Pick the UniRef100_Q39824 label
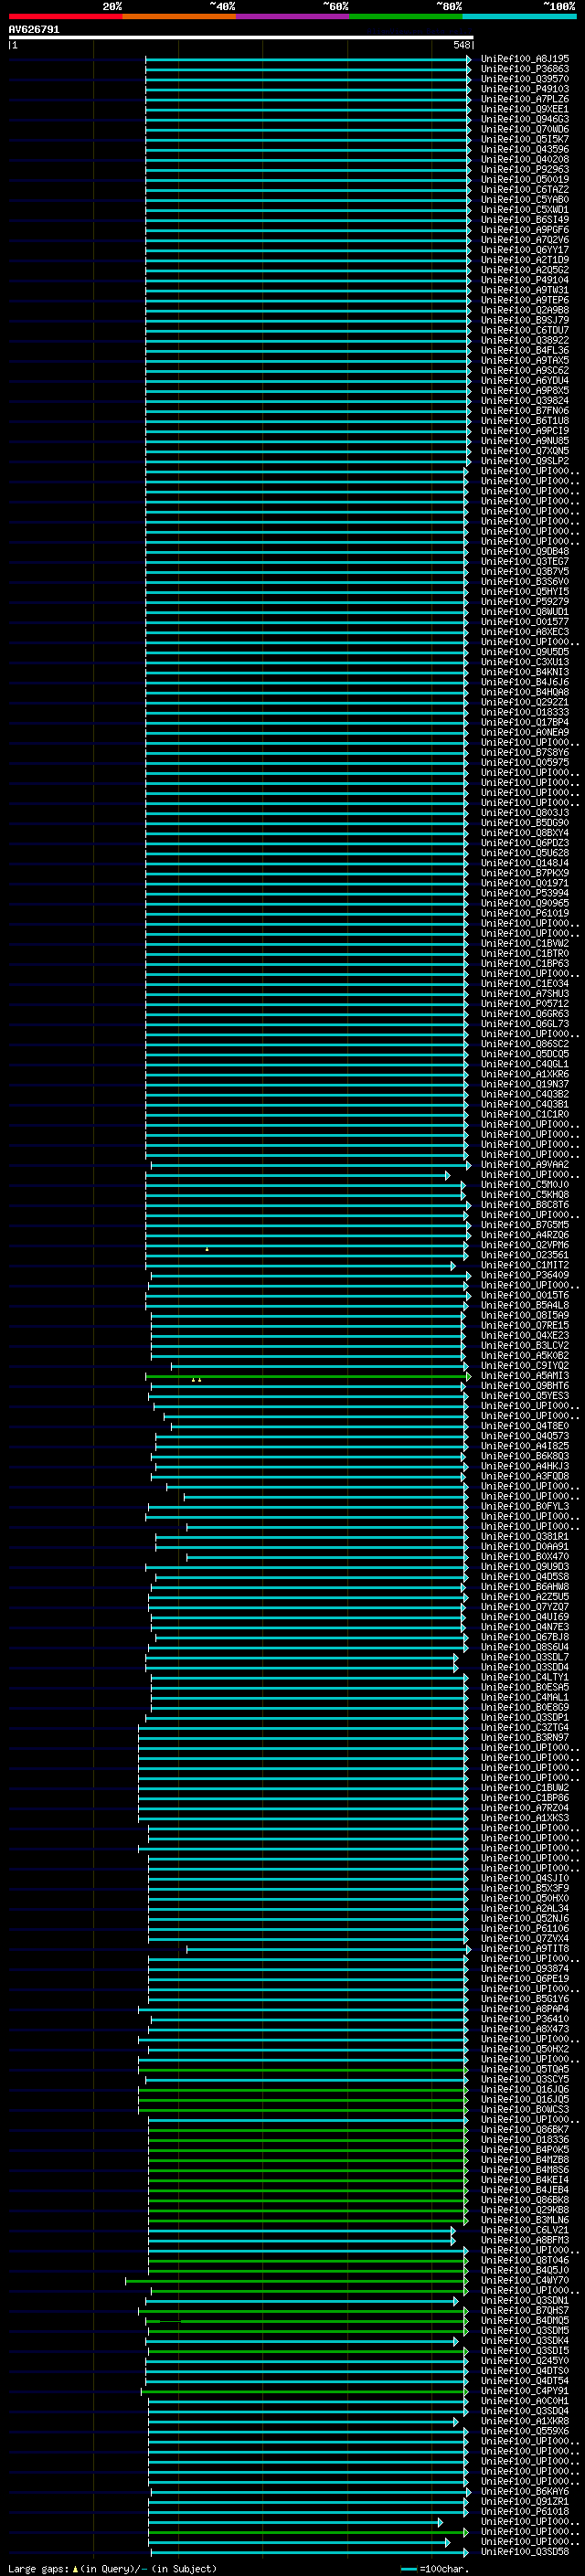Screen dimensions: 585x2576 click(525, 401)
